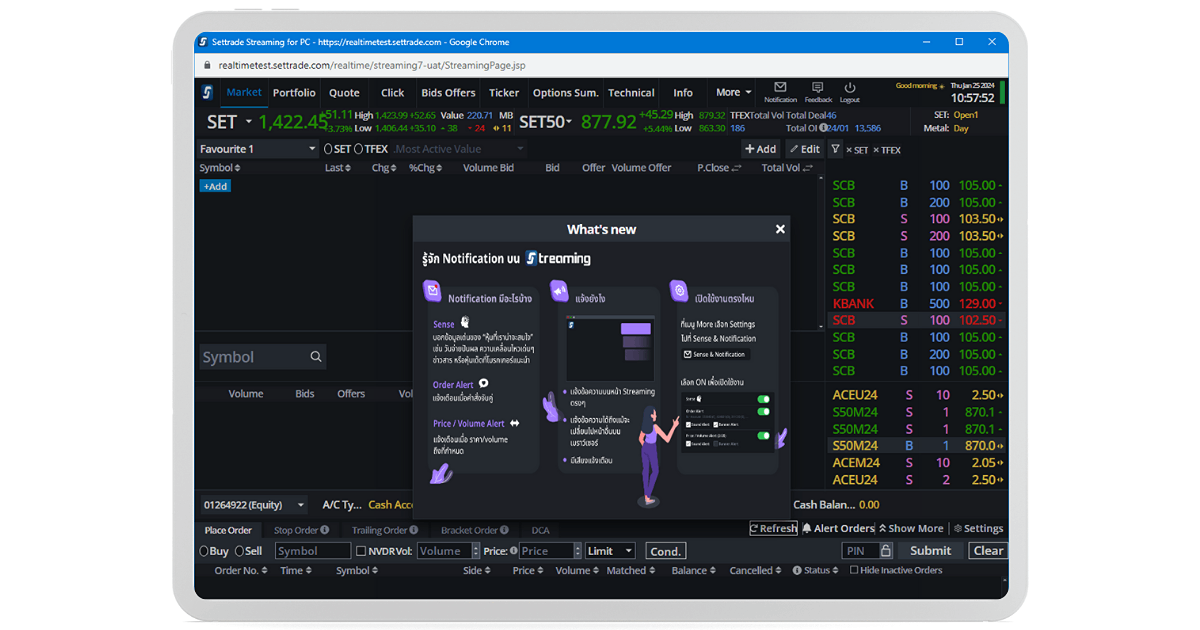The height and width of the screenshot is (630, 1200).
Task: Open the Notification envelope icon
Action: (x=780, y=88)
